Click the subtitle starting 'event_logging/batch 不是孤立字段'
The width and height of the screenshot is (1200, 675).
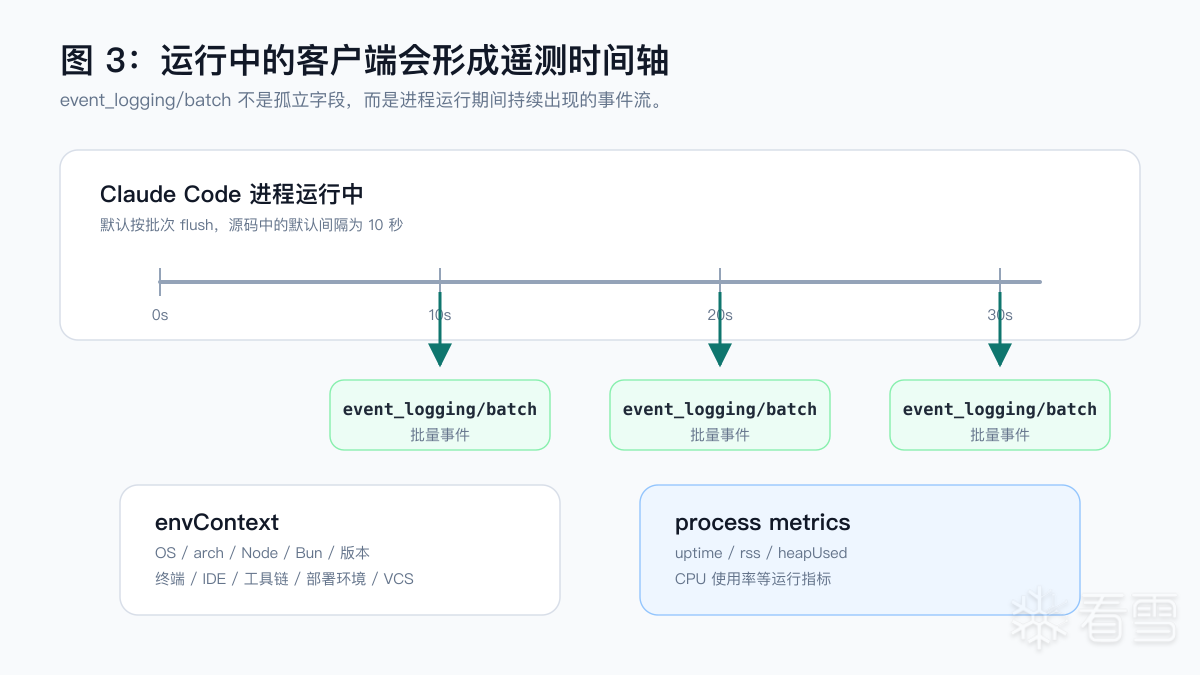(361, 100)
